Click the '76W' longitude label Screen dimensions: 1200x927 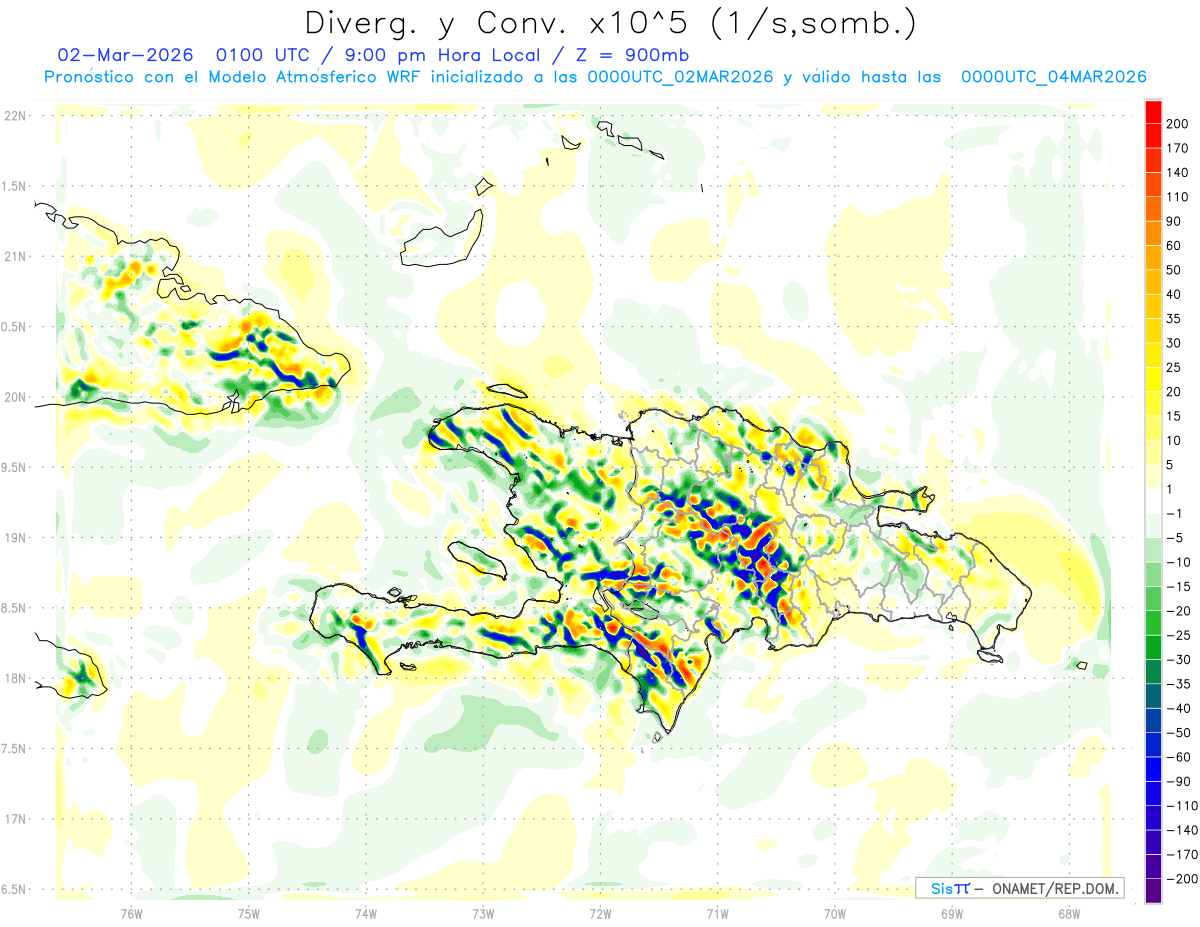pos(131,913)
